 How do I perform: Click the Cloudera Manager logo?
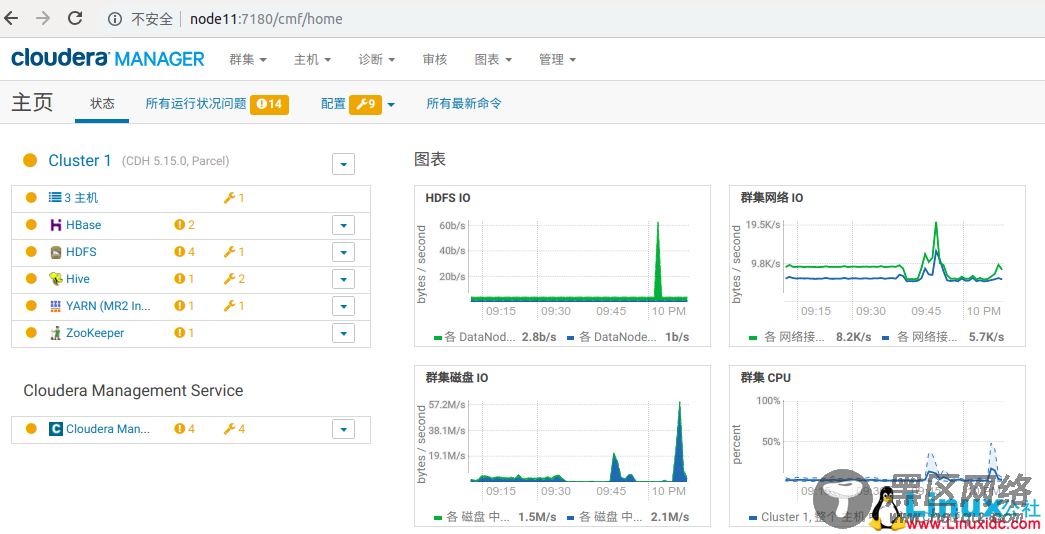pyautogui.click(x=108, y=59)
